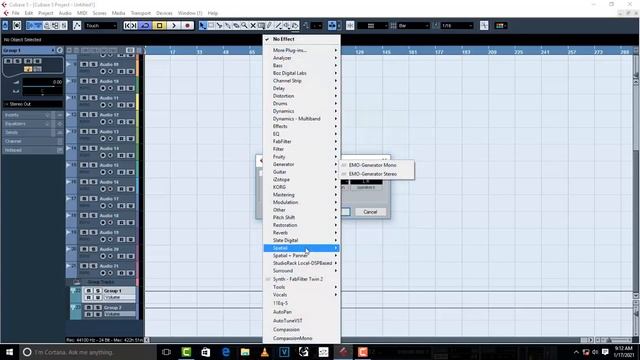Viewport: 640px width, 360px height.
Task: Choose Synth - FabFilter Twin 2 entry
Action: click(302, 279)
